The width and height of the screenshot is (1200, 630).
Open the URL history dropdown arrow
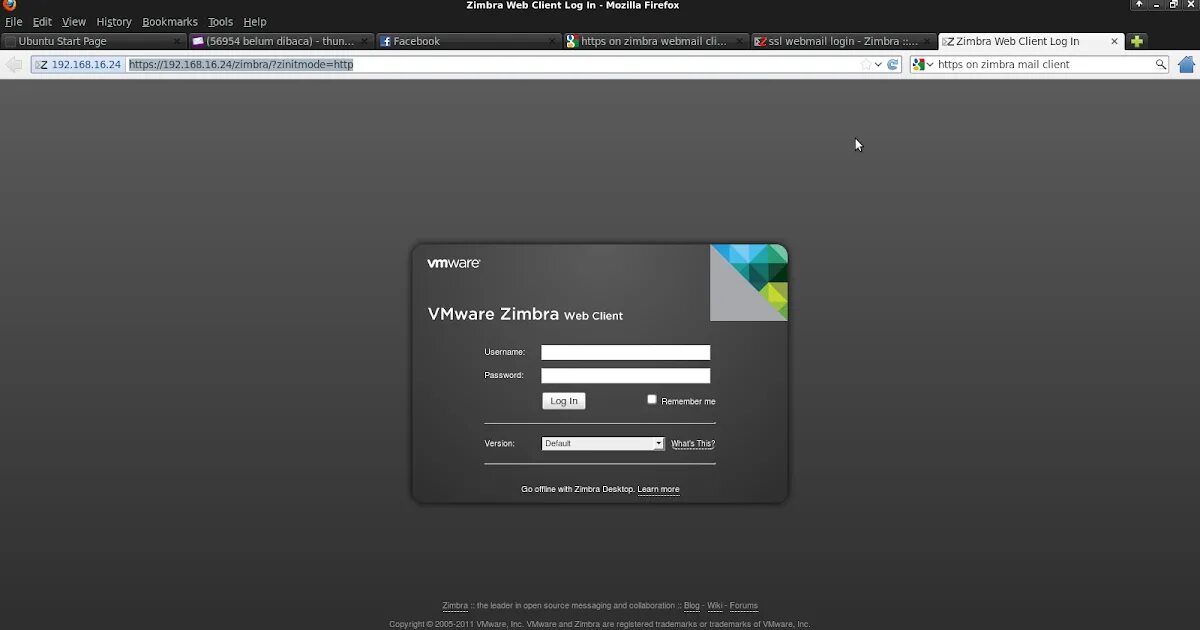click(878, 64)
